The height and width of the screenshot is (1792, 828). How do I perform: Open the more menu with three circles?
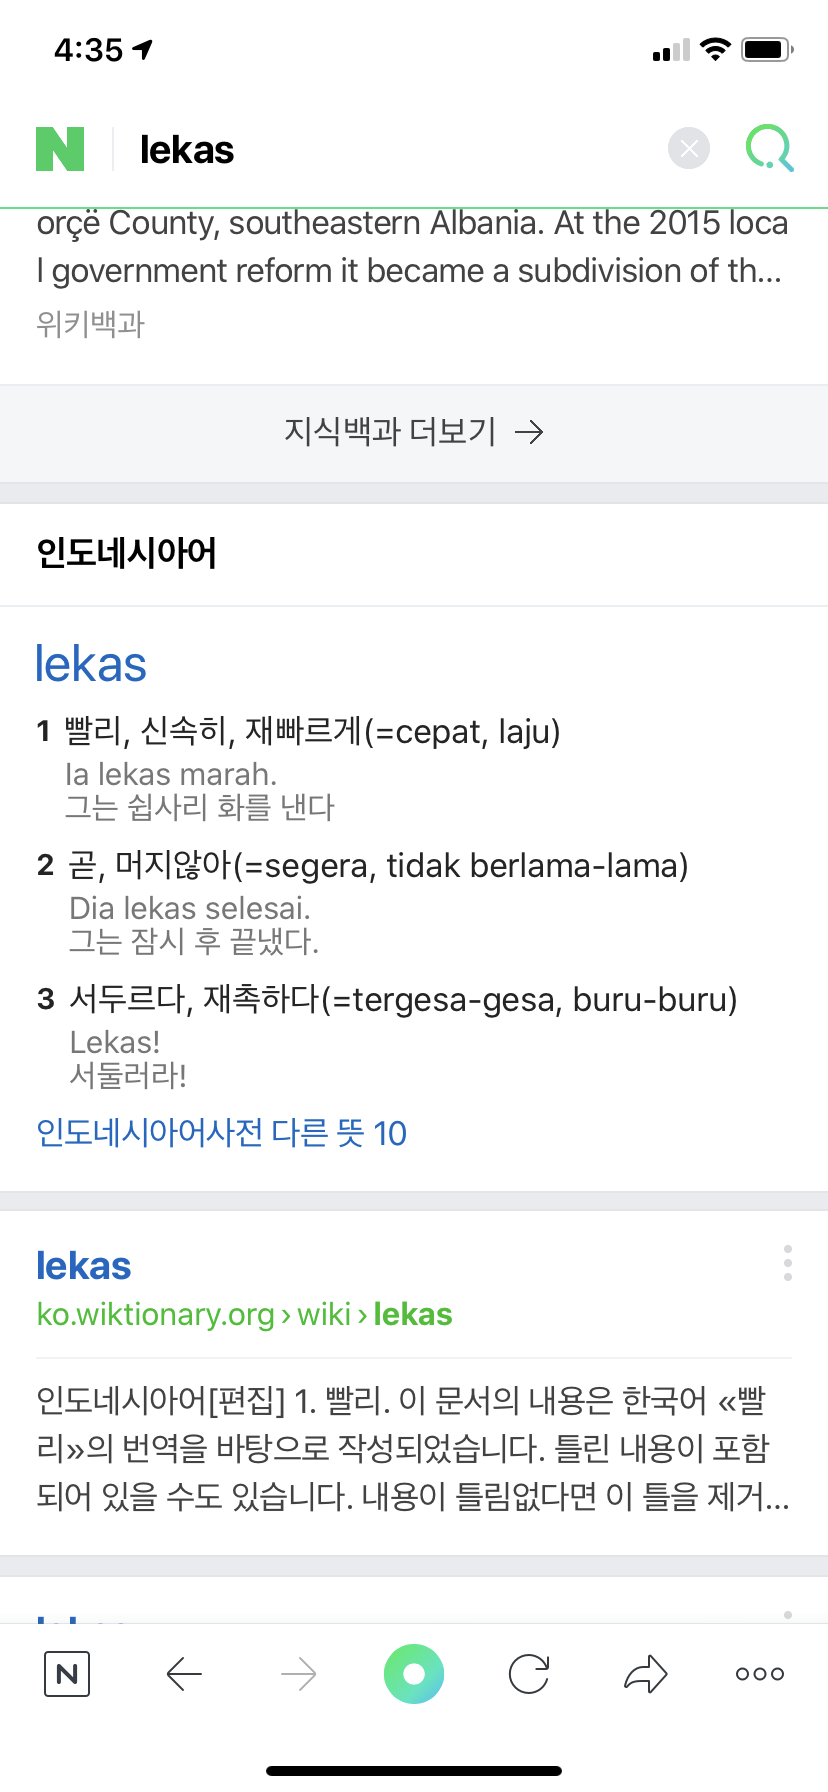(760, 1674)
